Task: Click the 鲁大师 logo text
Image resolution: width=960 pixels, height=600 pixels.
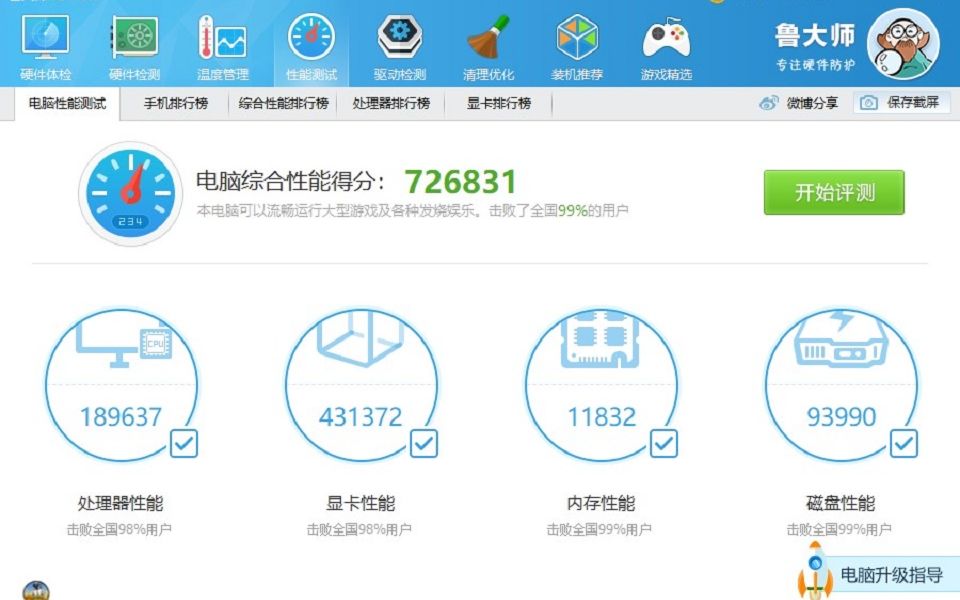Action: tap(814, 36)
